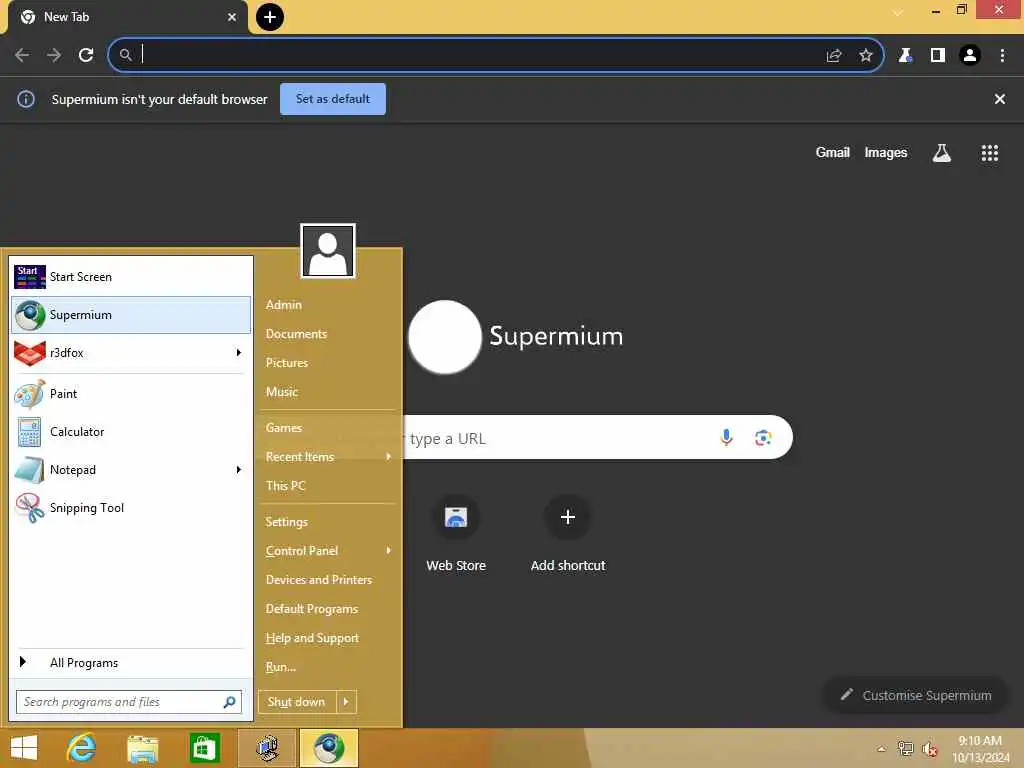
Task: Open the experiments flask icon in toolbar
Action: (905, 55)
